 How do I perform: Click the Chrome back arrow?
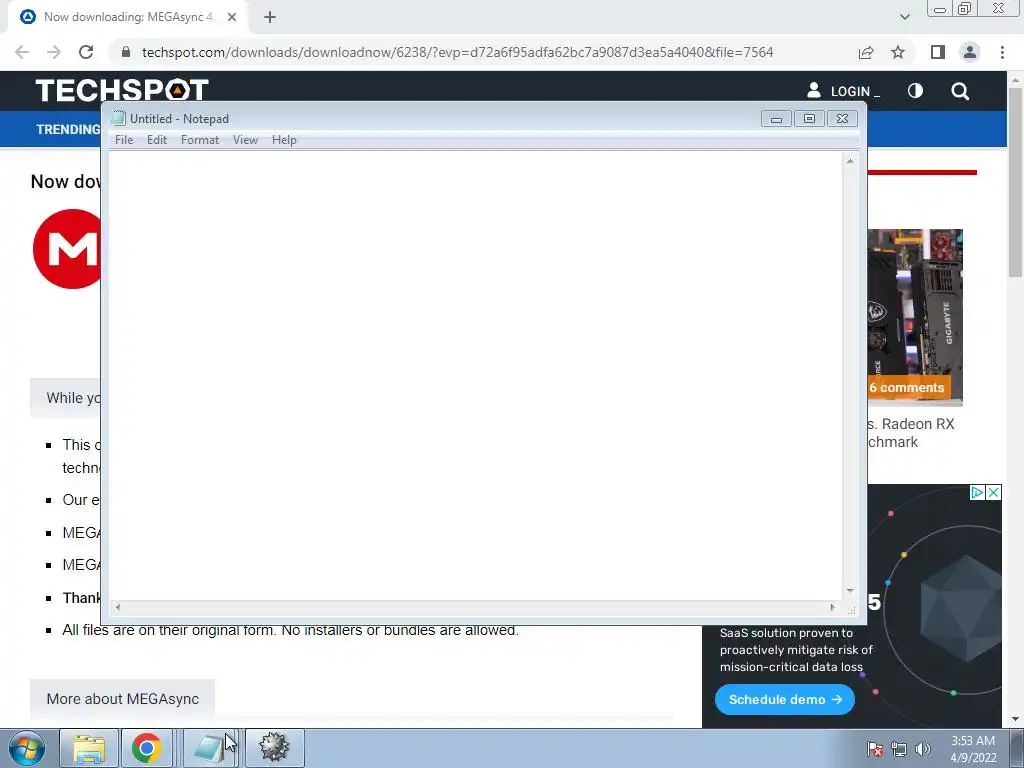click(x=22, y=52)
